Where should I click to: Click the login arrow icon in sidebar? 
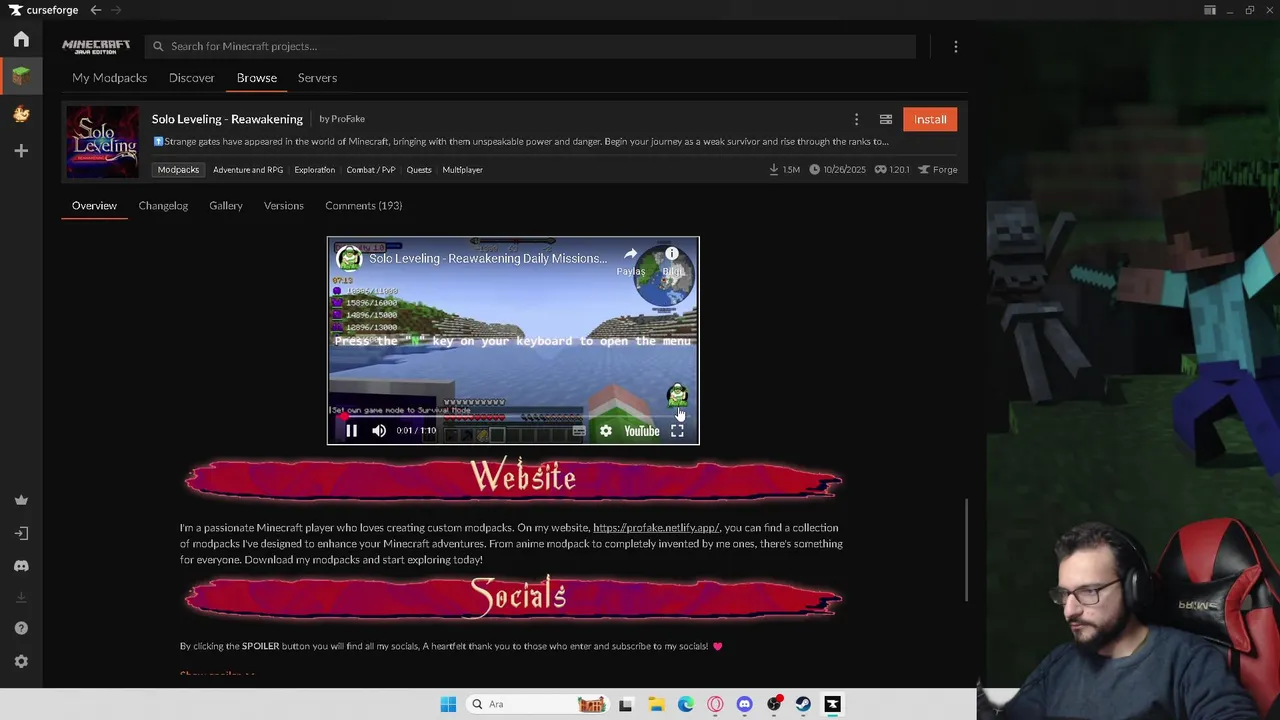[21, 533]
